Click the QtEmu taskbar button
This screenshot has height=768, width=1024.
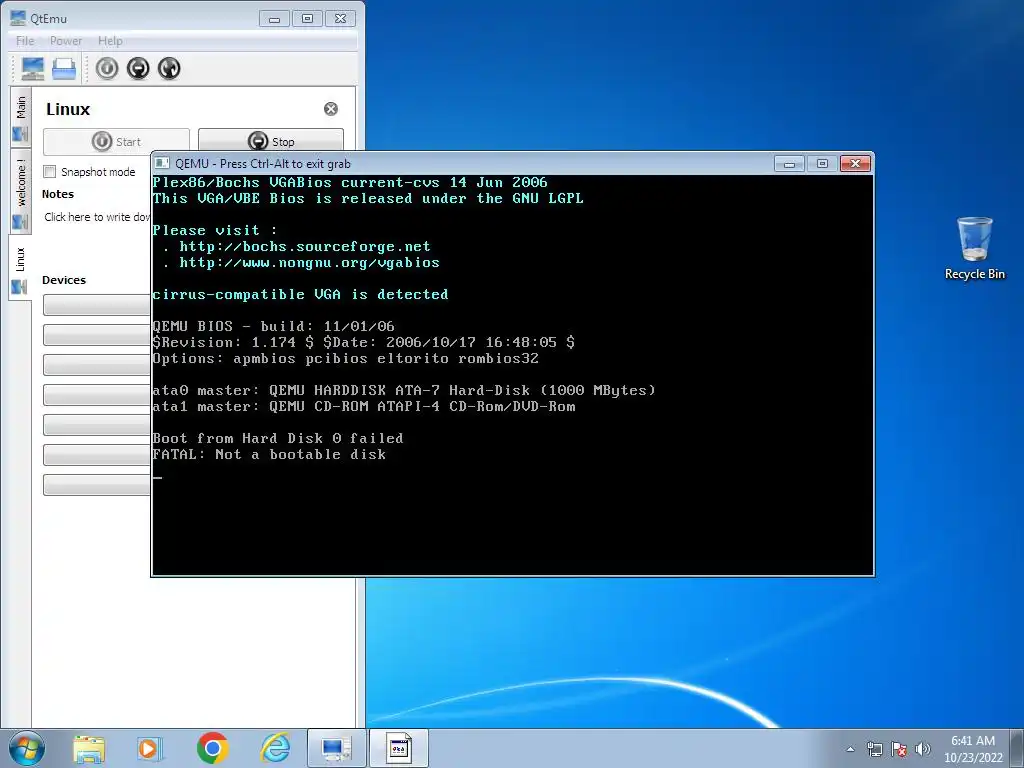[337, 748]
